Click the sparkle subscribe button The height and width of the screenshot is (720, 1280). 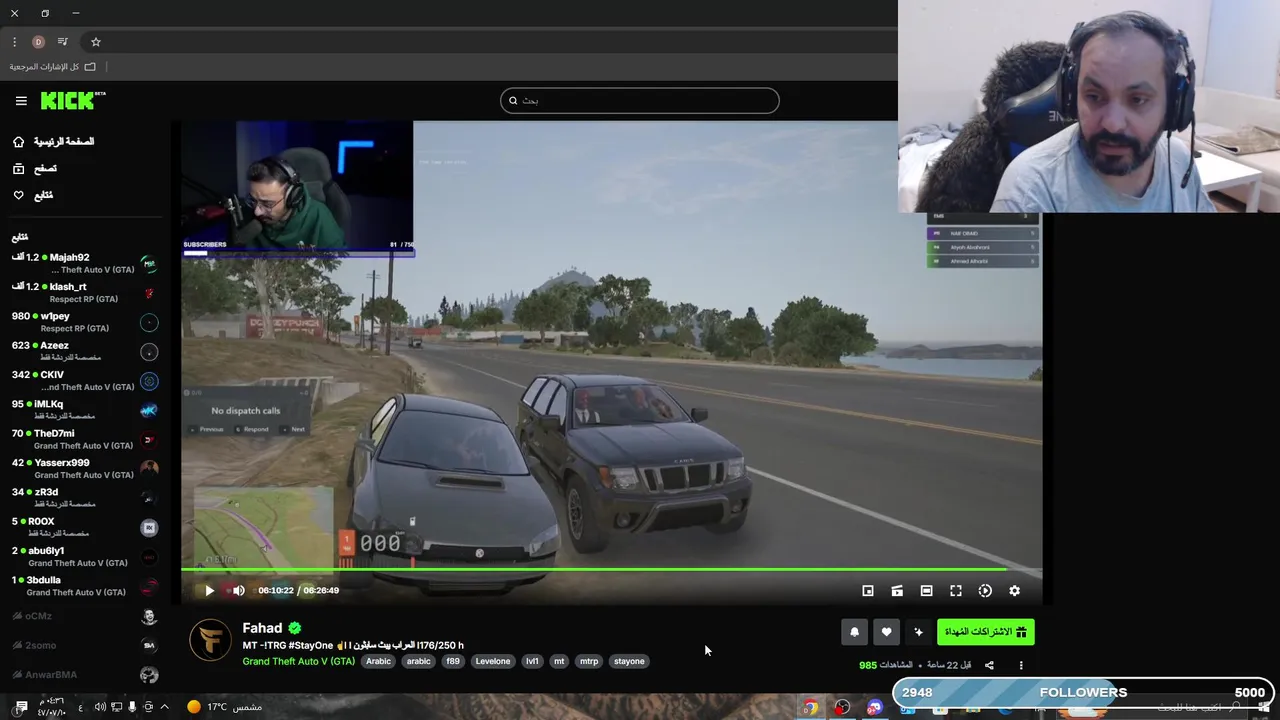(918, 632)
